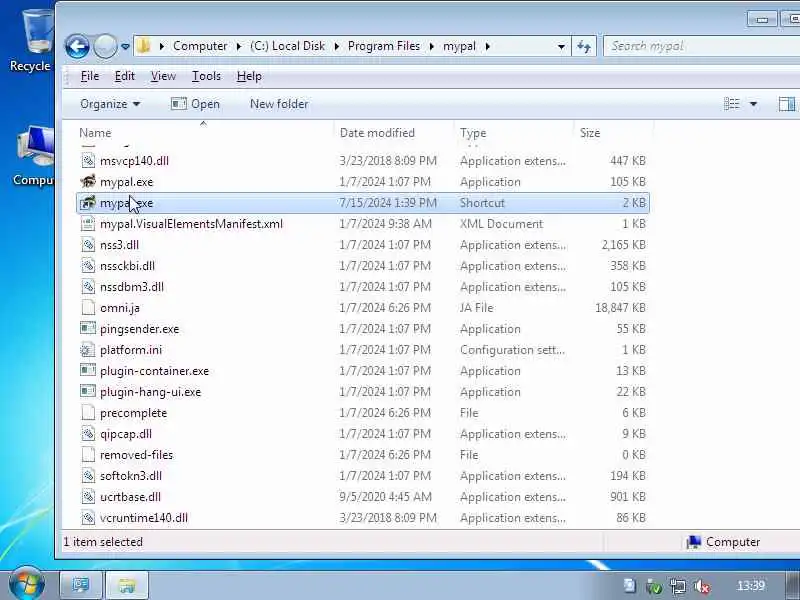Open the Tools menu
Screen dimensions: 800x600
click(206, 76)
